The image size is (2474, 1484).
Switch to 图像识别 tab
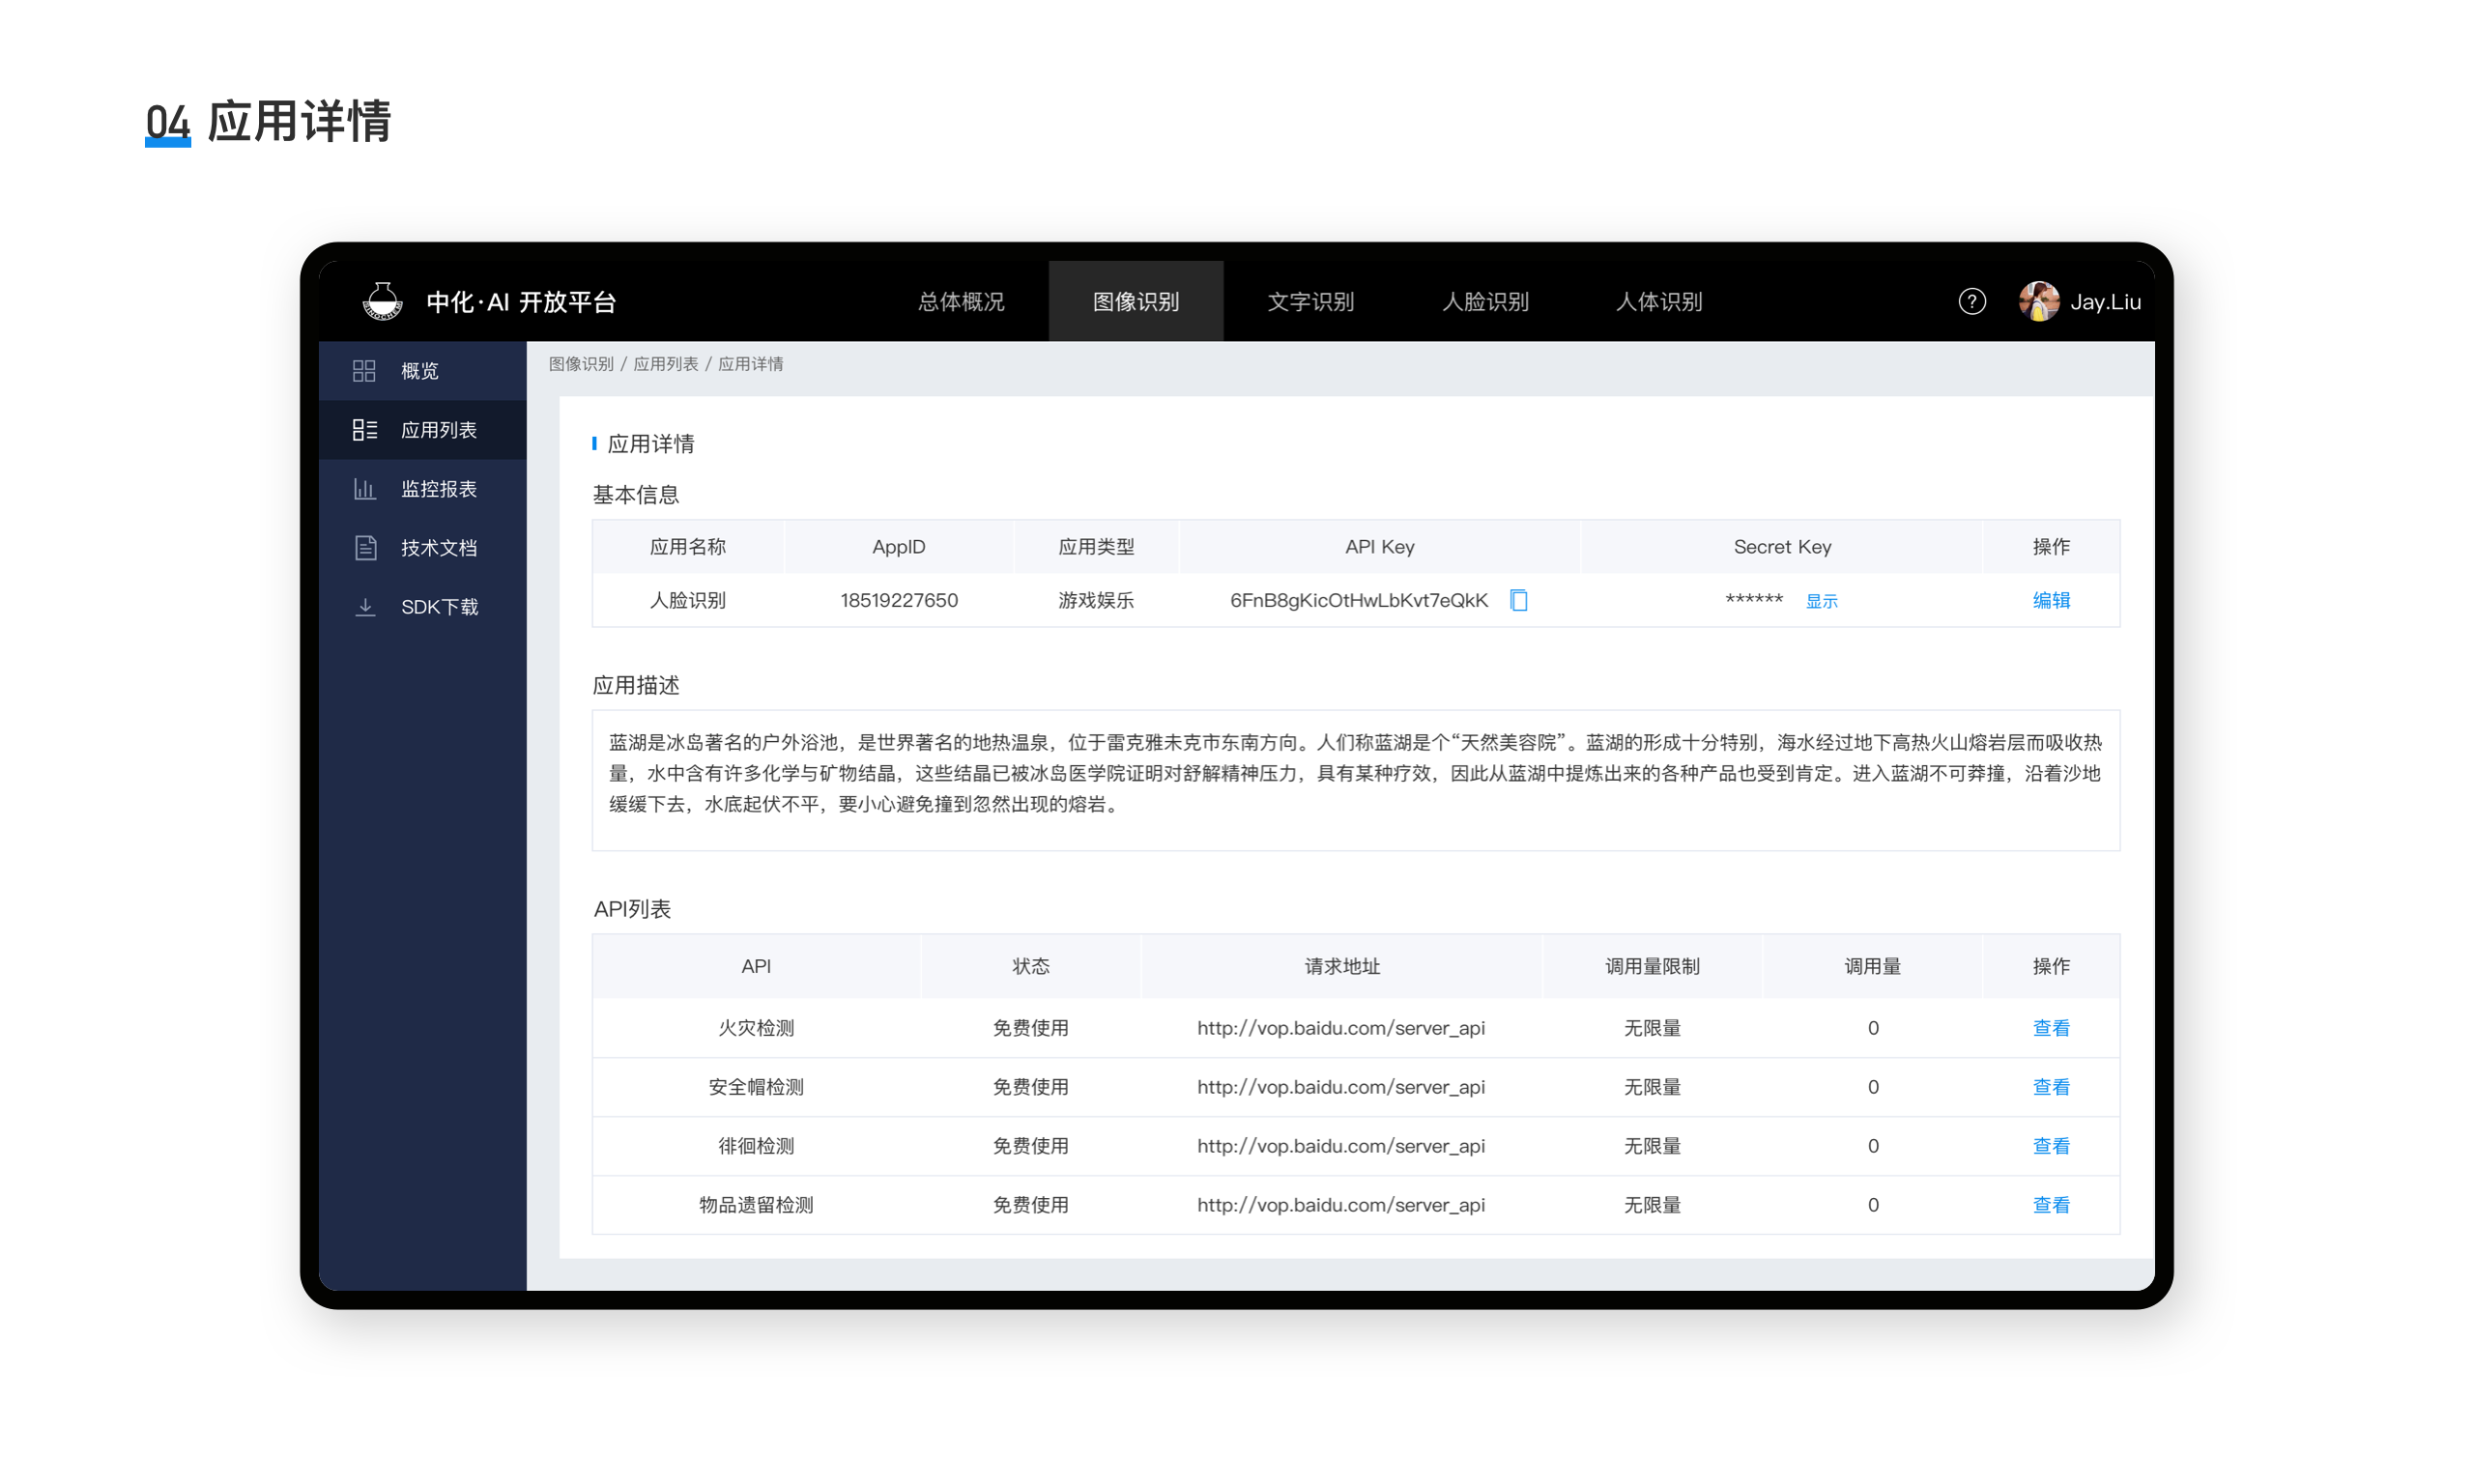point(1135,301)
